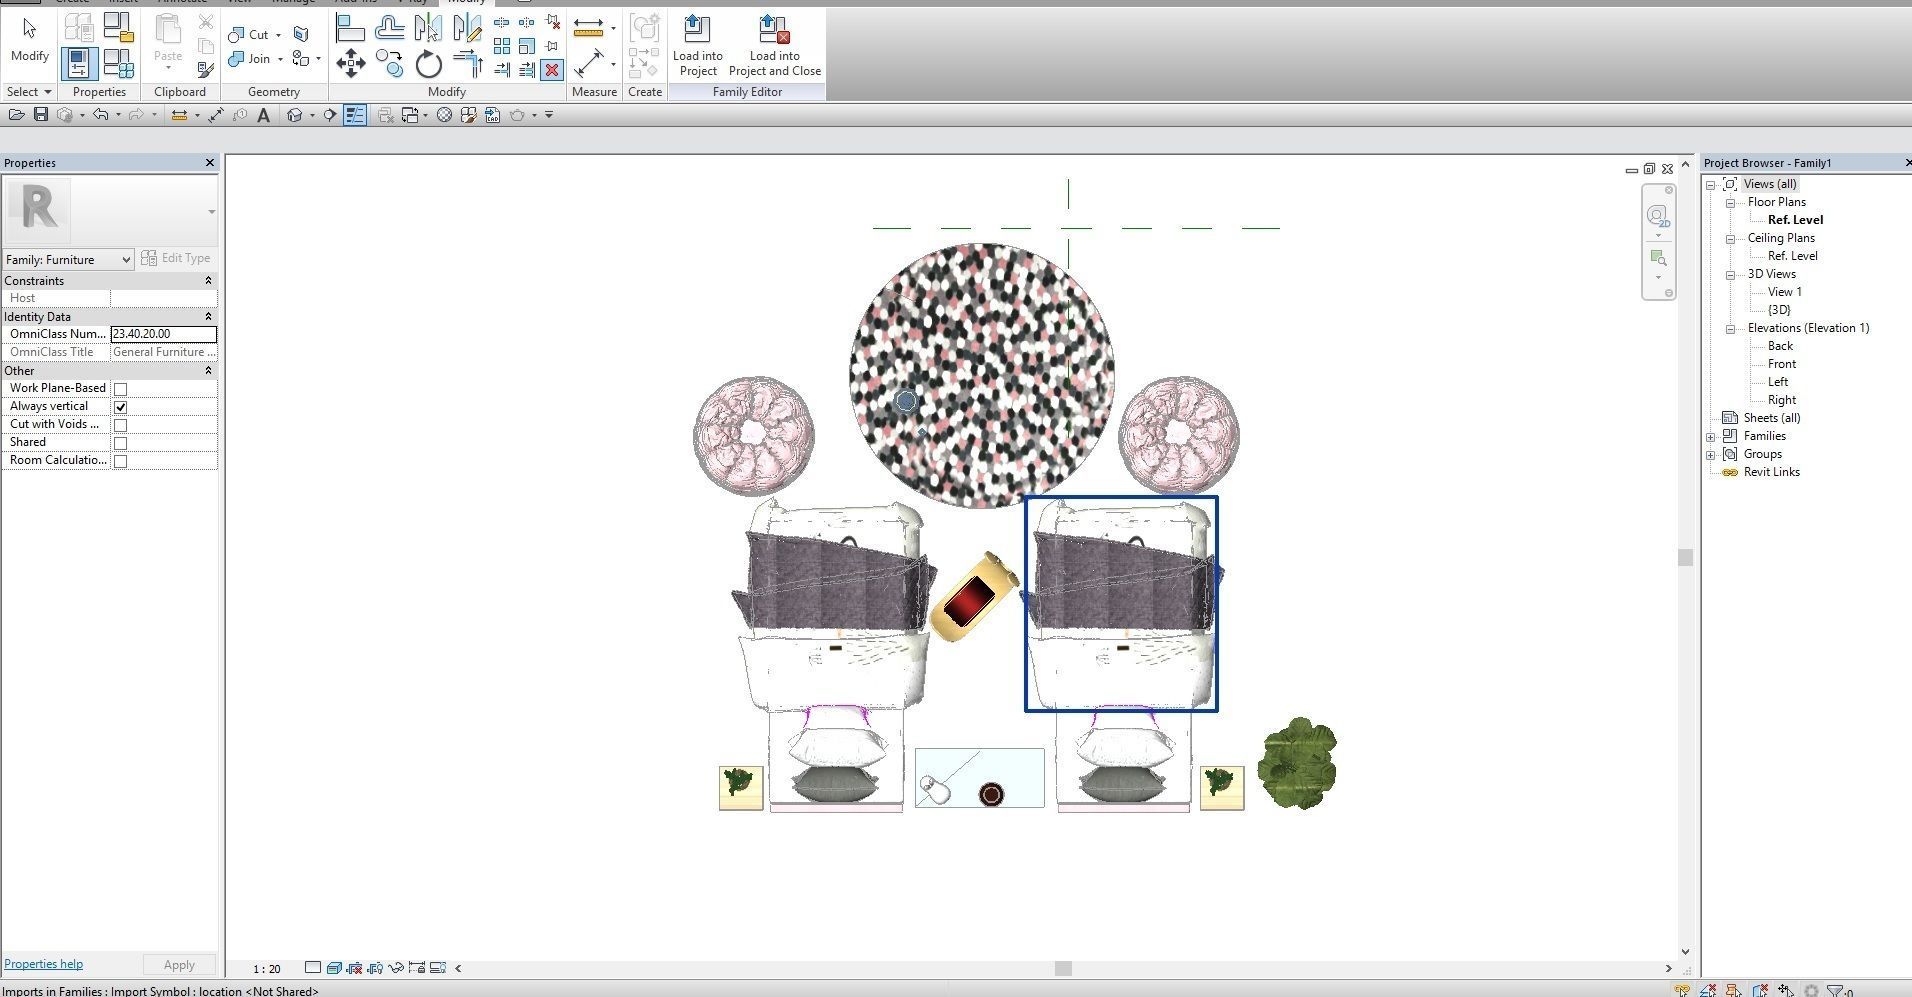Click the Scale tool
The height and width of the screenshot is (997, 1912).
pyautogui.click(x=527, y=46)
